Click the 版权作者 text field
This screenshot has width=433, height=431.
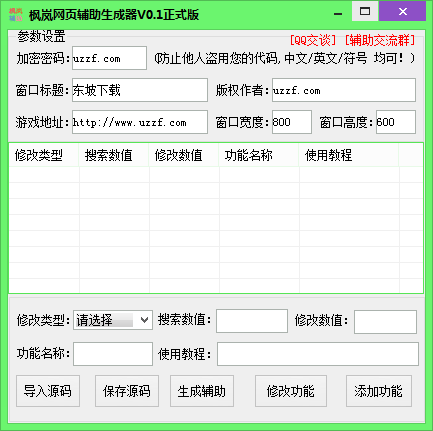coord(344,90)
